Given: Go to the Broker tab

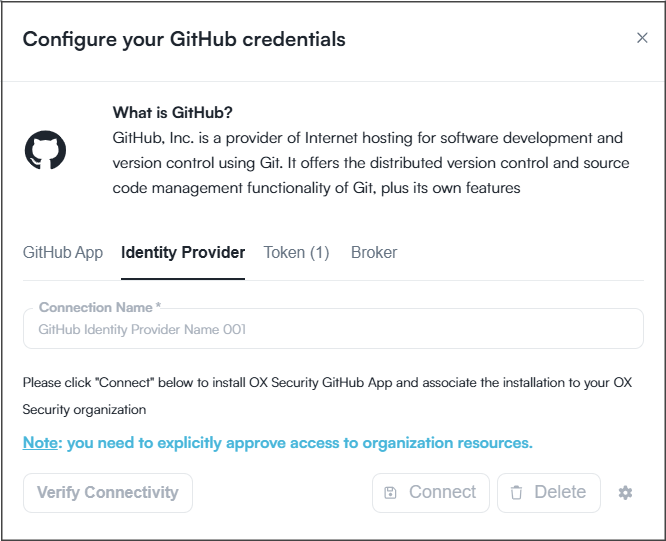Looking at the screenshot, I should pyautogui.click(x=374, y=252).
